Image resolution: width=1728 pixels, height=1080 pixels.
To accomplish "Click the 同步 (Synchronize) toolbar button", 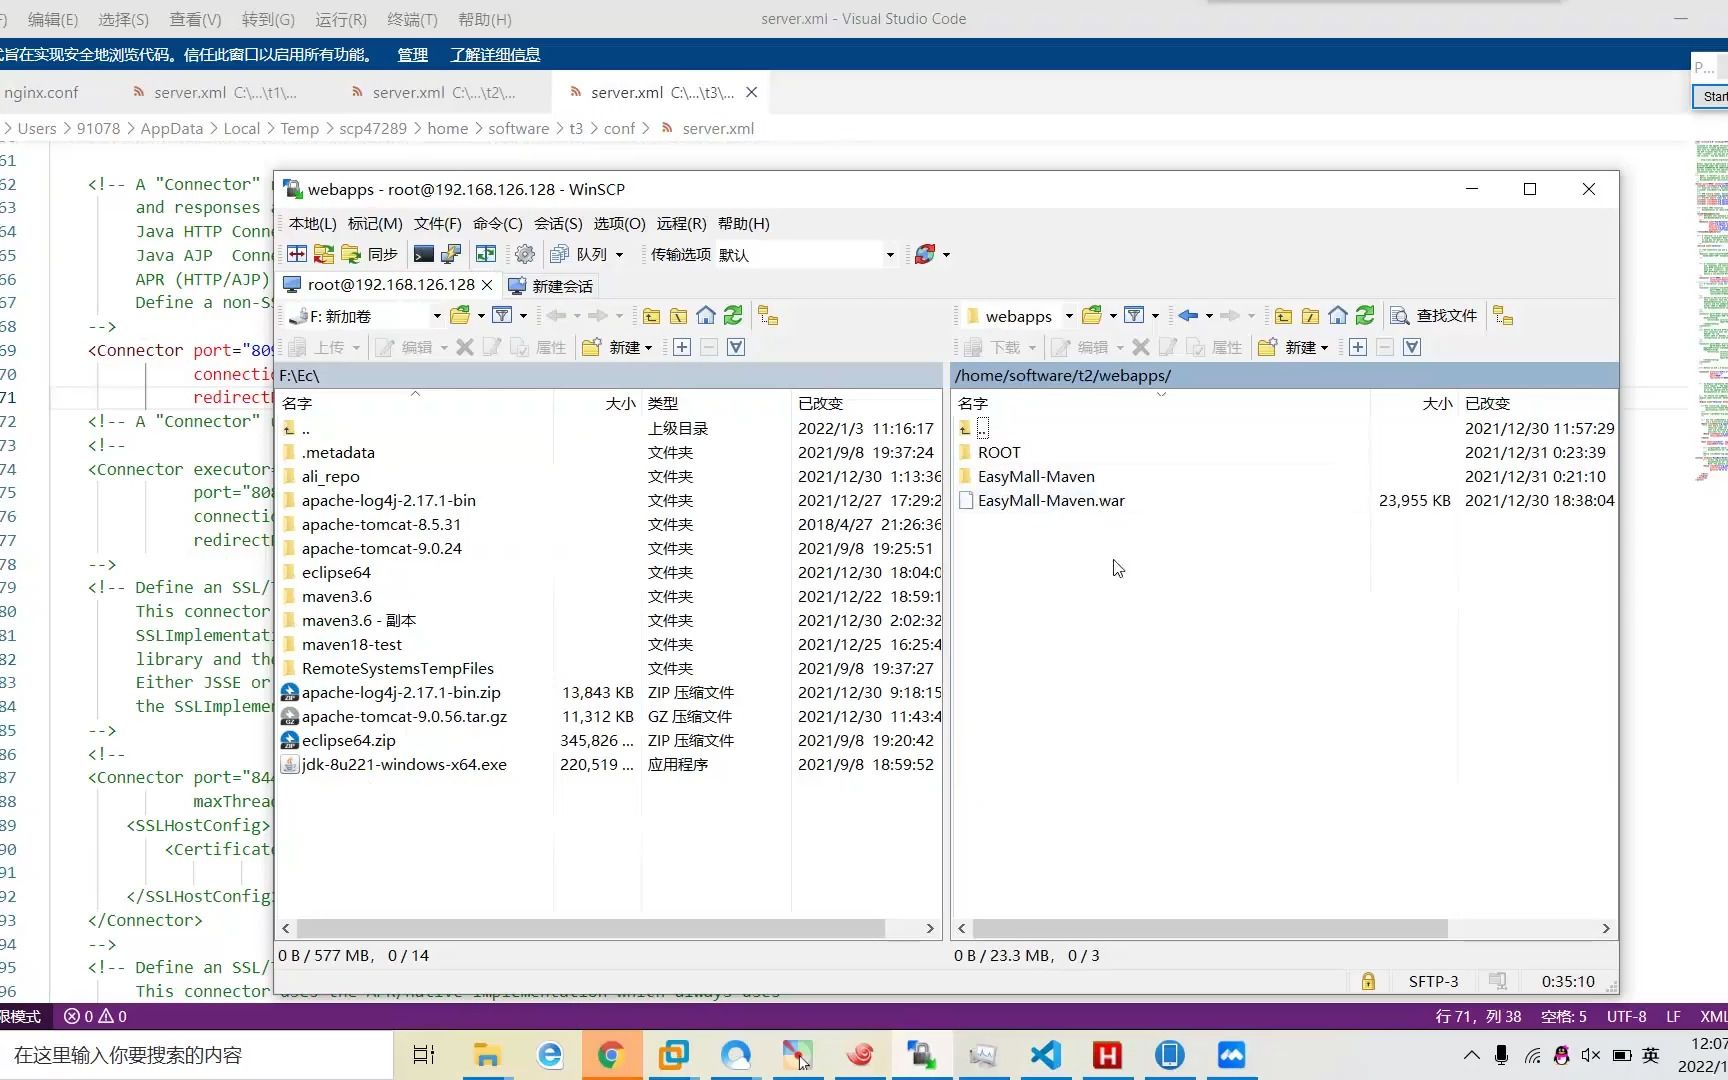I will click(x=370, y=254).
